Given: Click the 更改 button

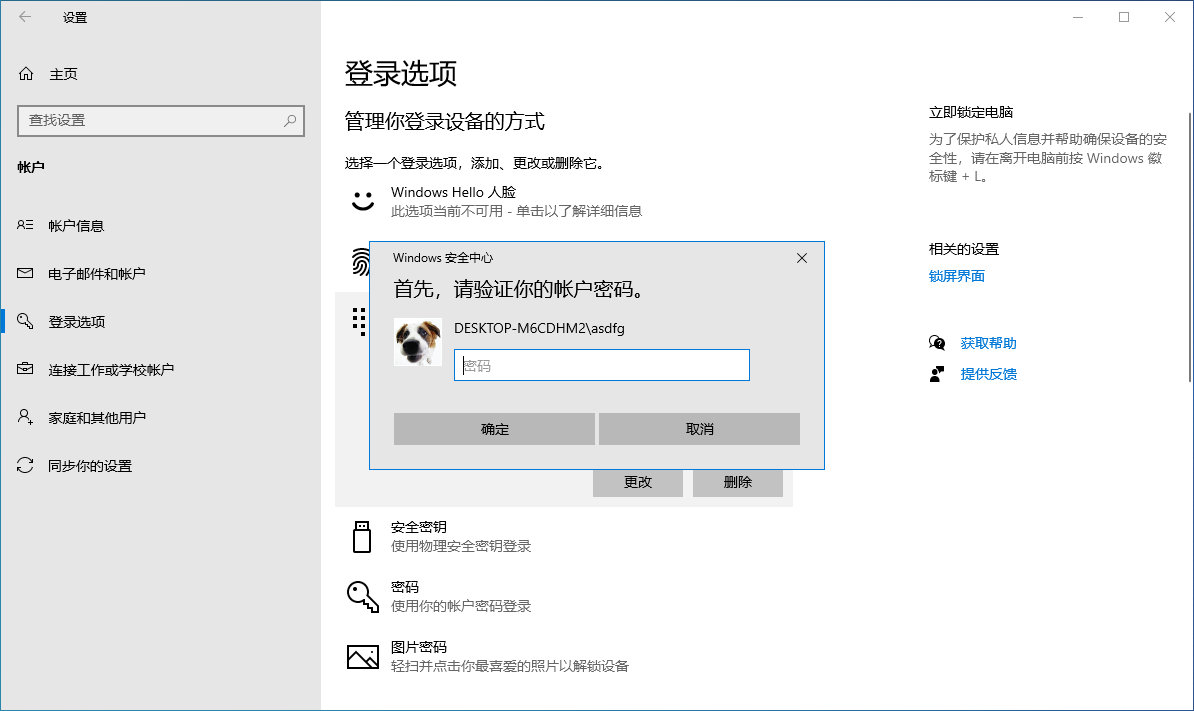Looking at the screenshot, I should pos(637,482).
